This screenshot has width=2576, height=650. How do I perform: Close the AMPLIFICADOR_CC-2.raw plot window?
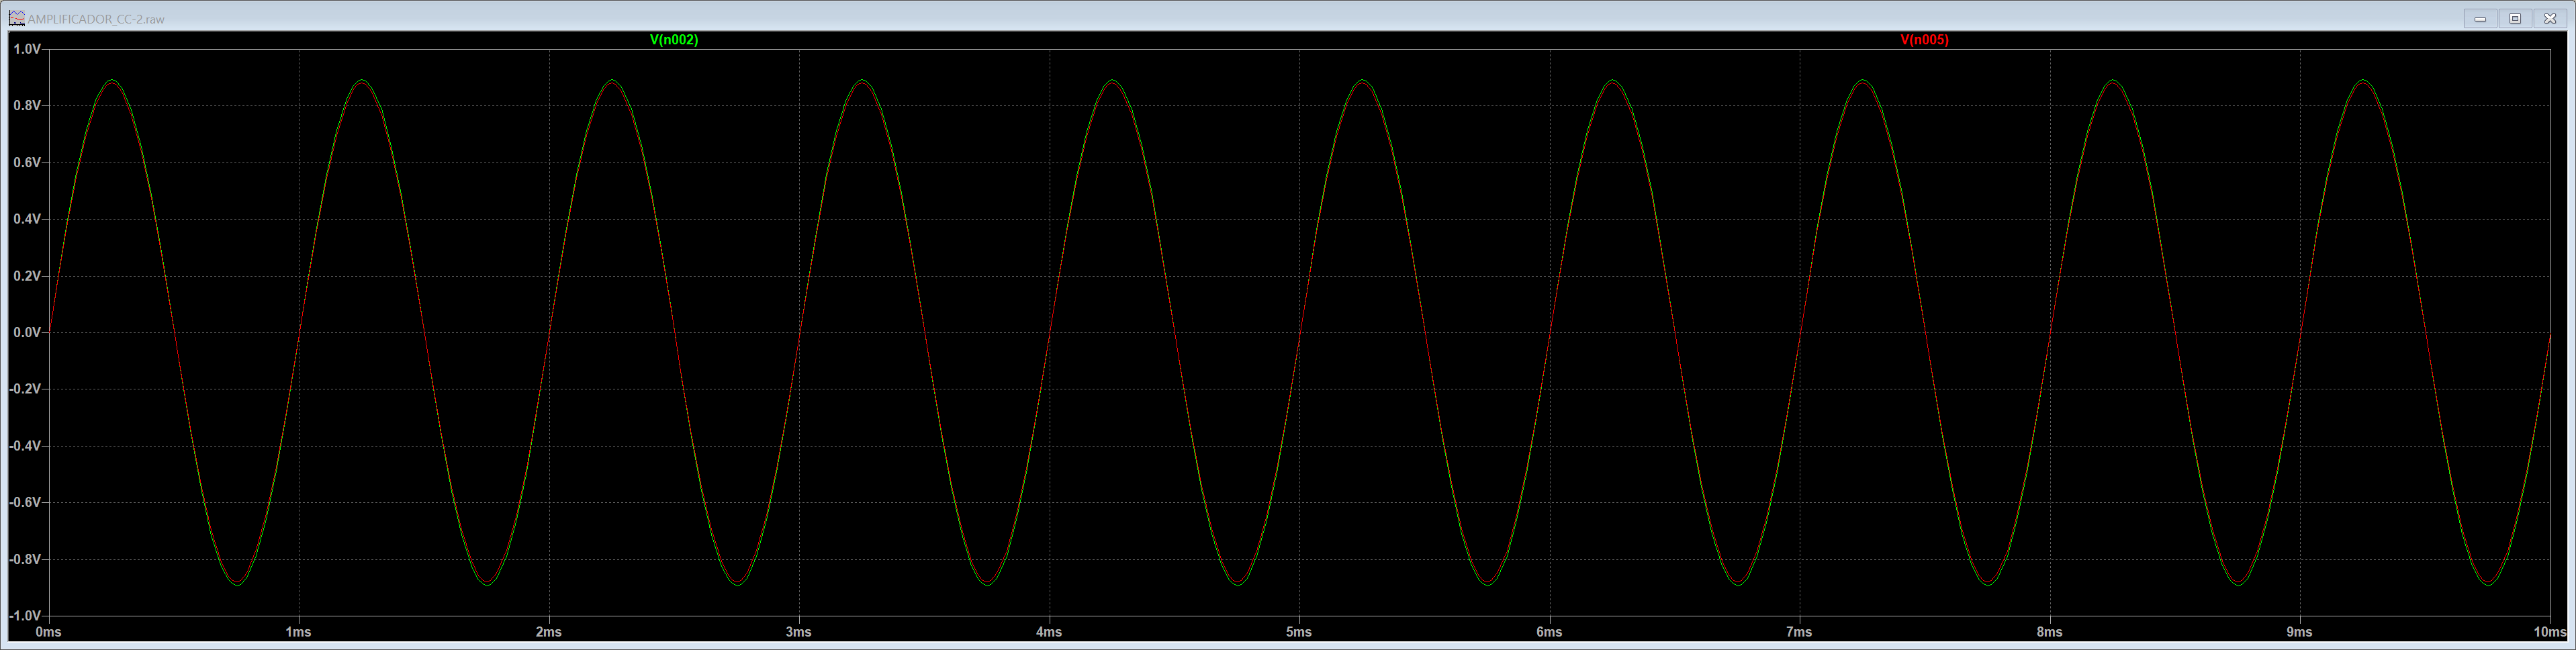(2550, 19)
